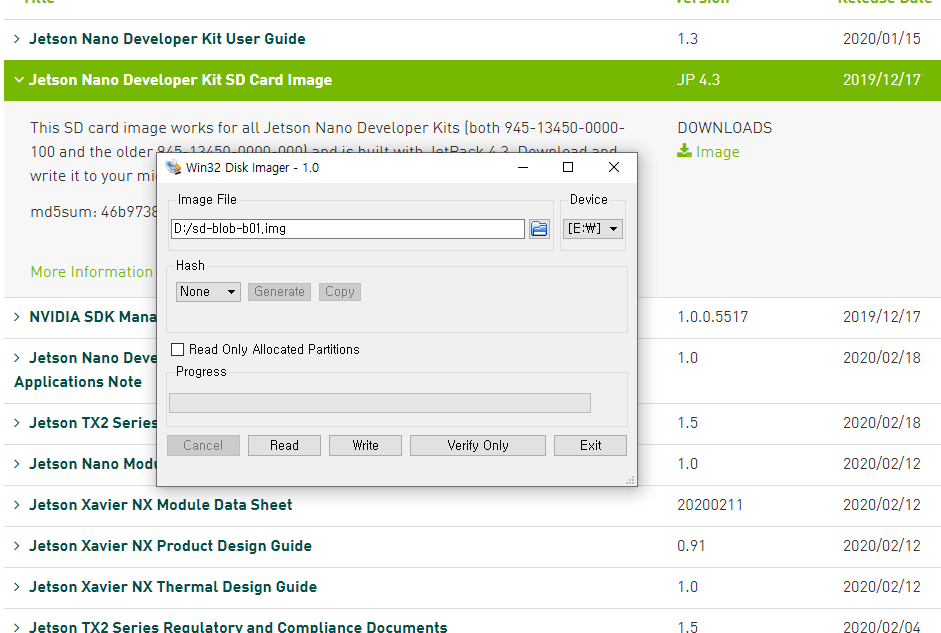Click the date '2019/12/17' in the green row

click(x=882, y=80)
